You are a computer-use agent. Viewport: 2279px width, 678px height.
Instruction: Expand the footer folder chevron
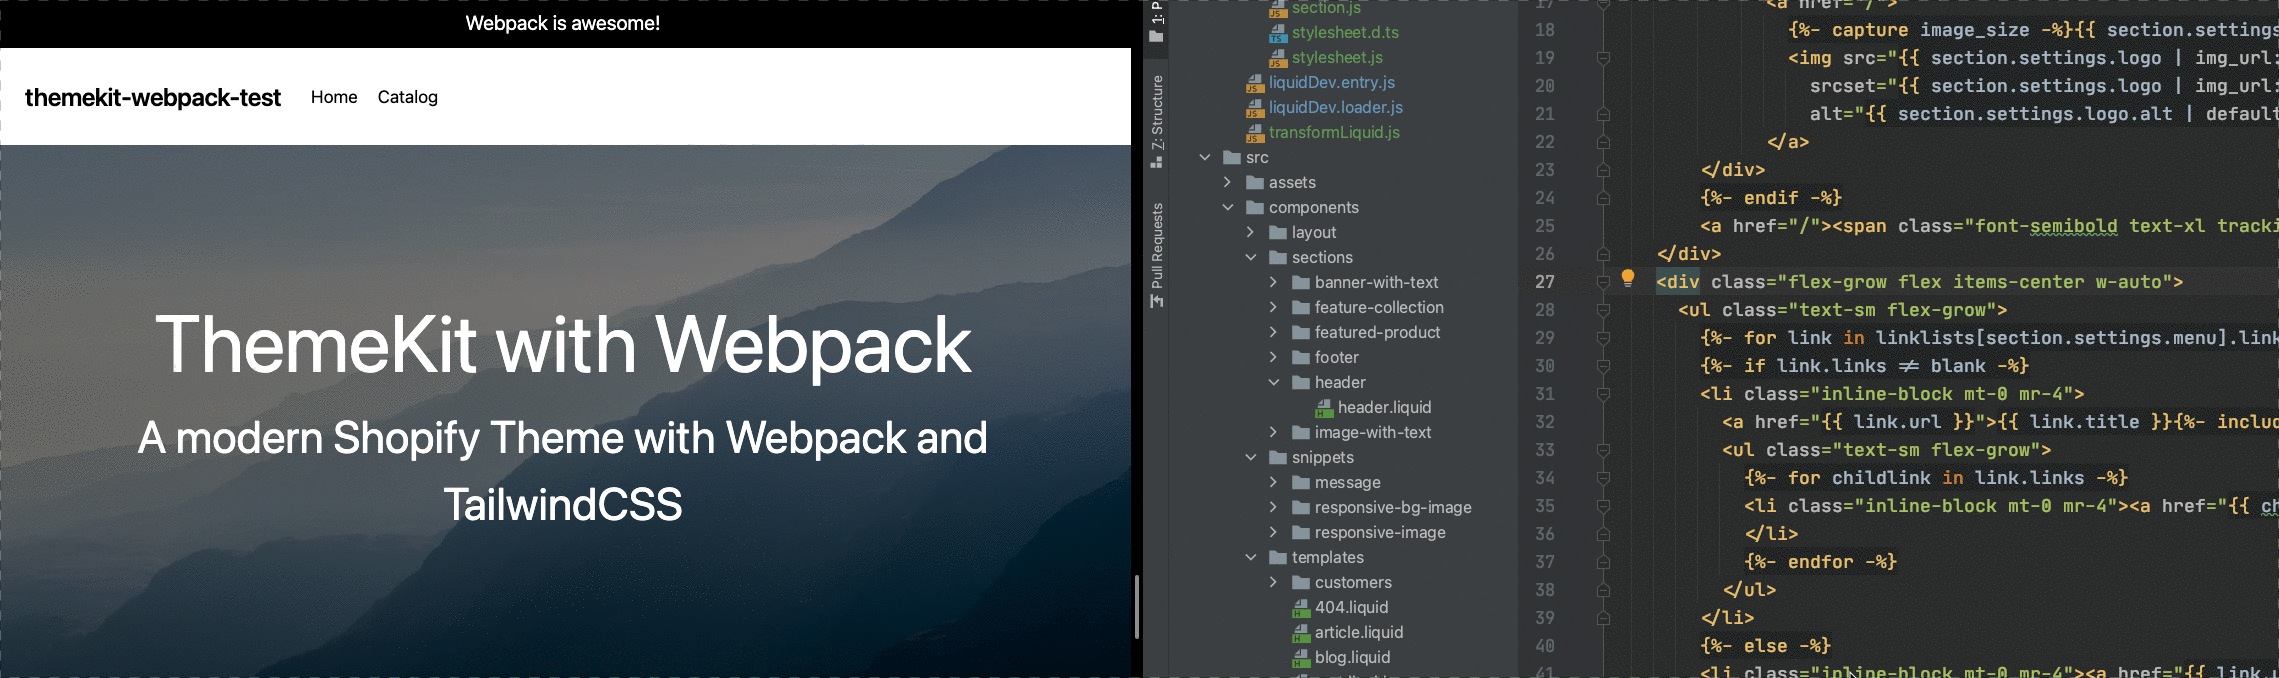click(1274, 357)
